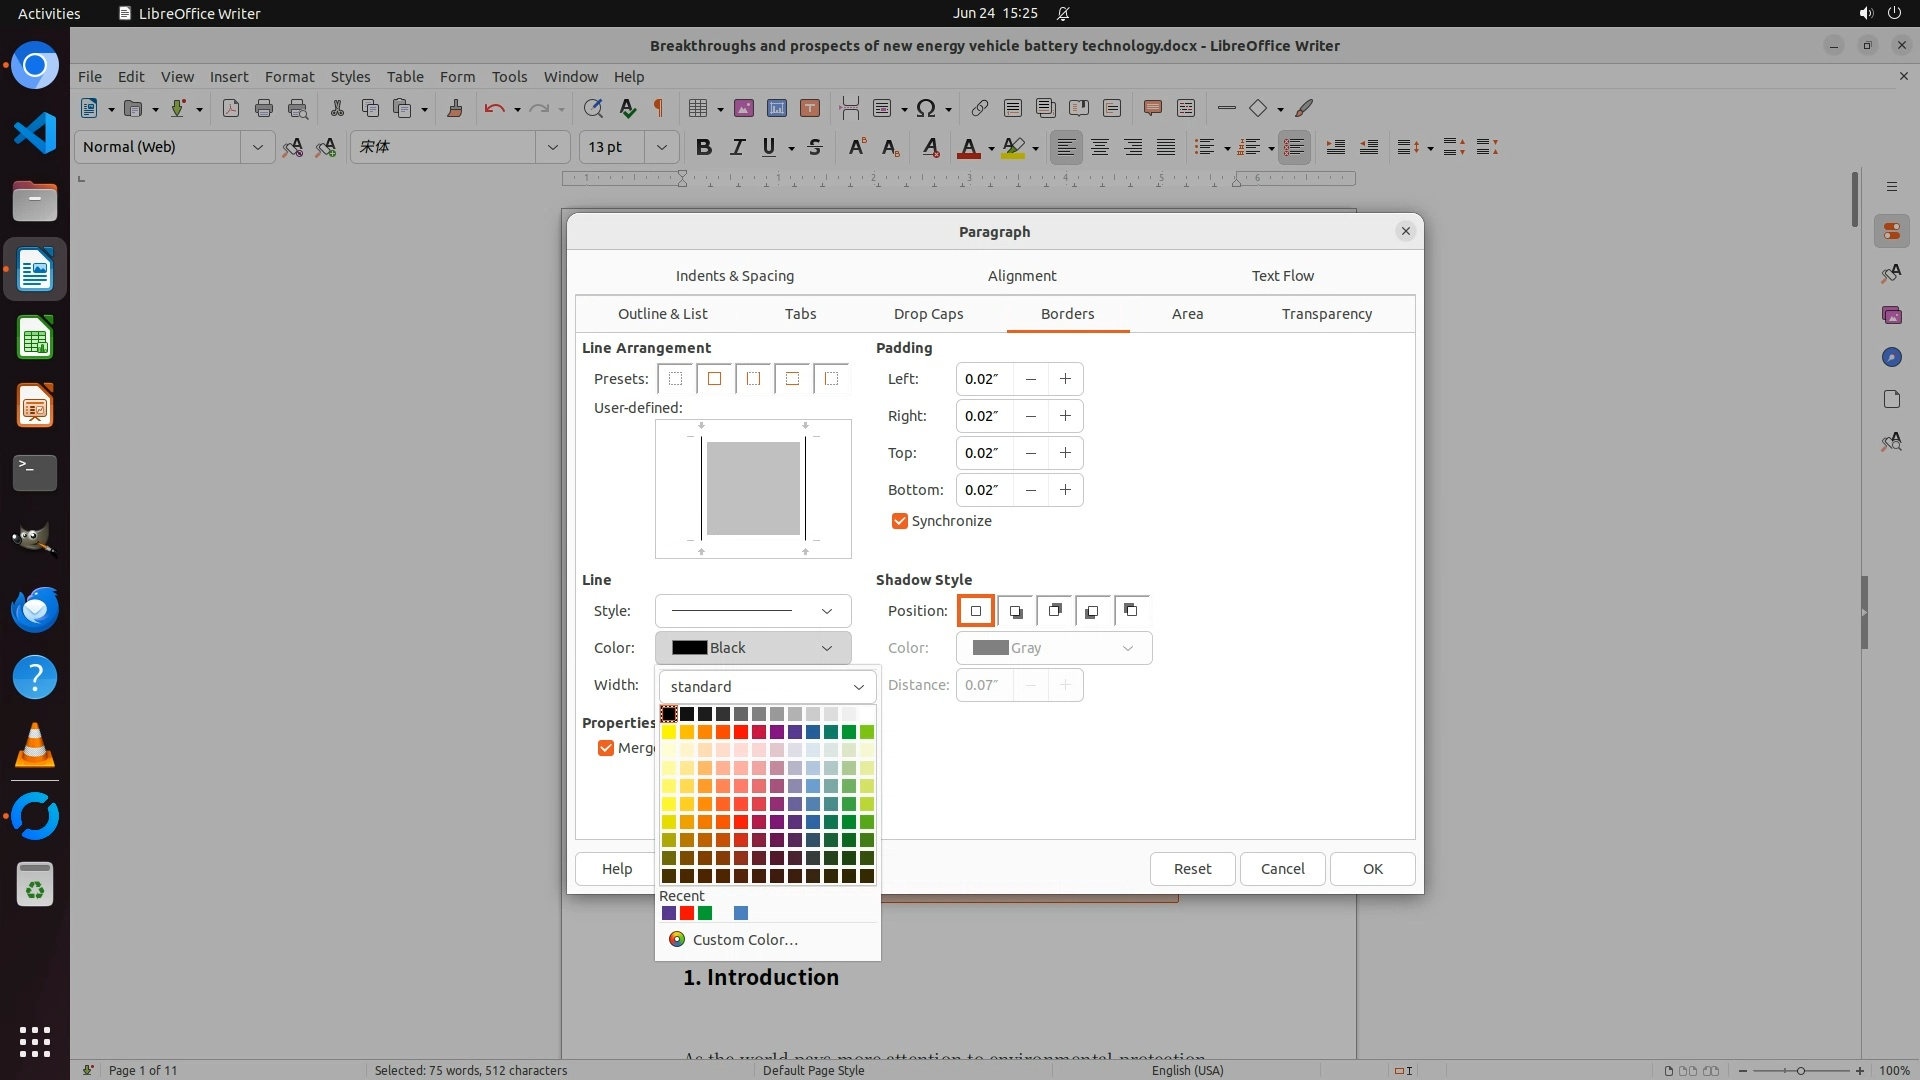The width and height of the screenshot is (1920, 1080).
Task: Select the Box preset border arrangement
Action: tap(714, 379)
